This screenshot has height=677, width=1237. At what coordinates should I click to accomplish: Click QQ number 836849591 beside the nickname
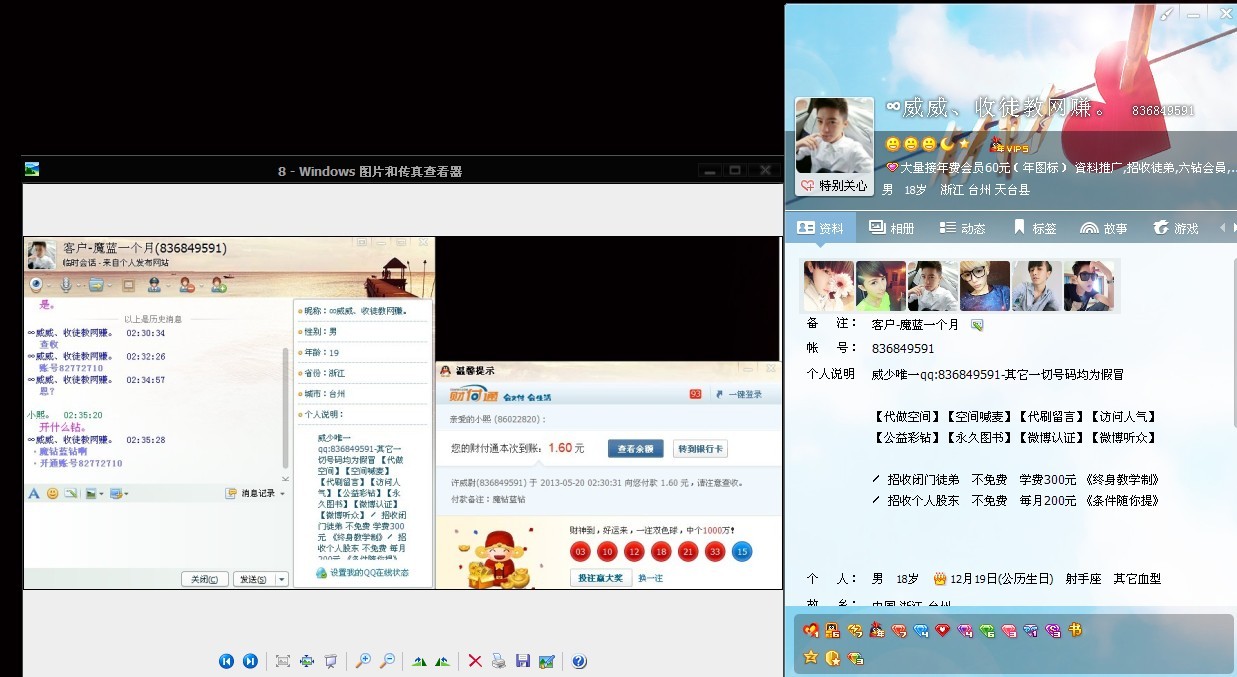coord(1163,111)
